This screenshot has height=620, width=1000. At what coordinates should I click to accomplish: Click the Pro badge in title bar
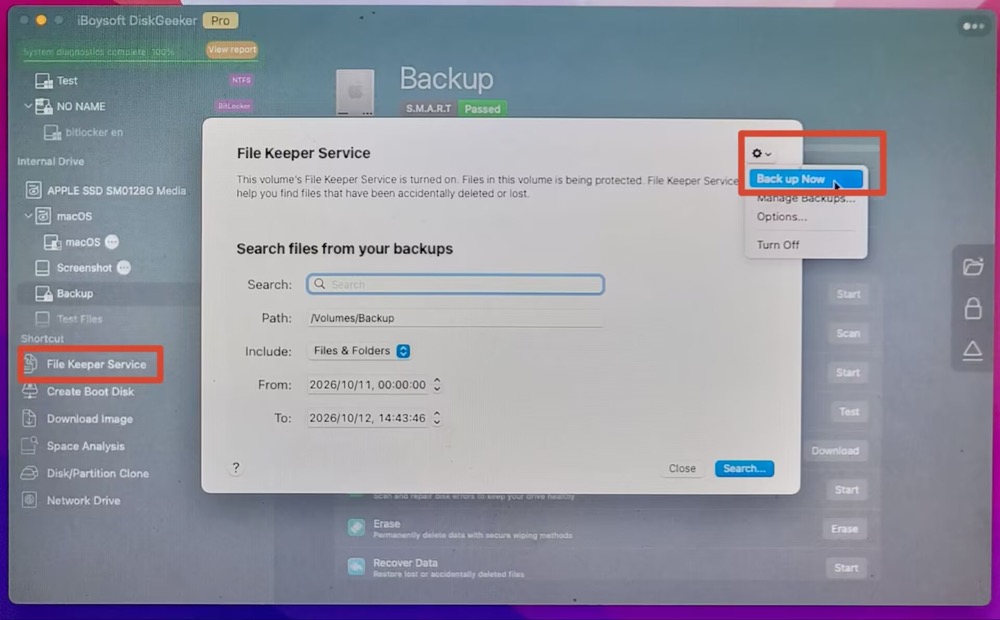click(221, 20)
